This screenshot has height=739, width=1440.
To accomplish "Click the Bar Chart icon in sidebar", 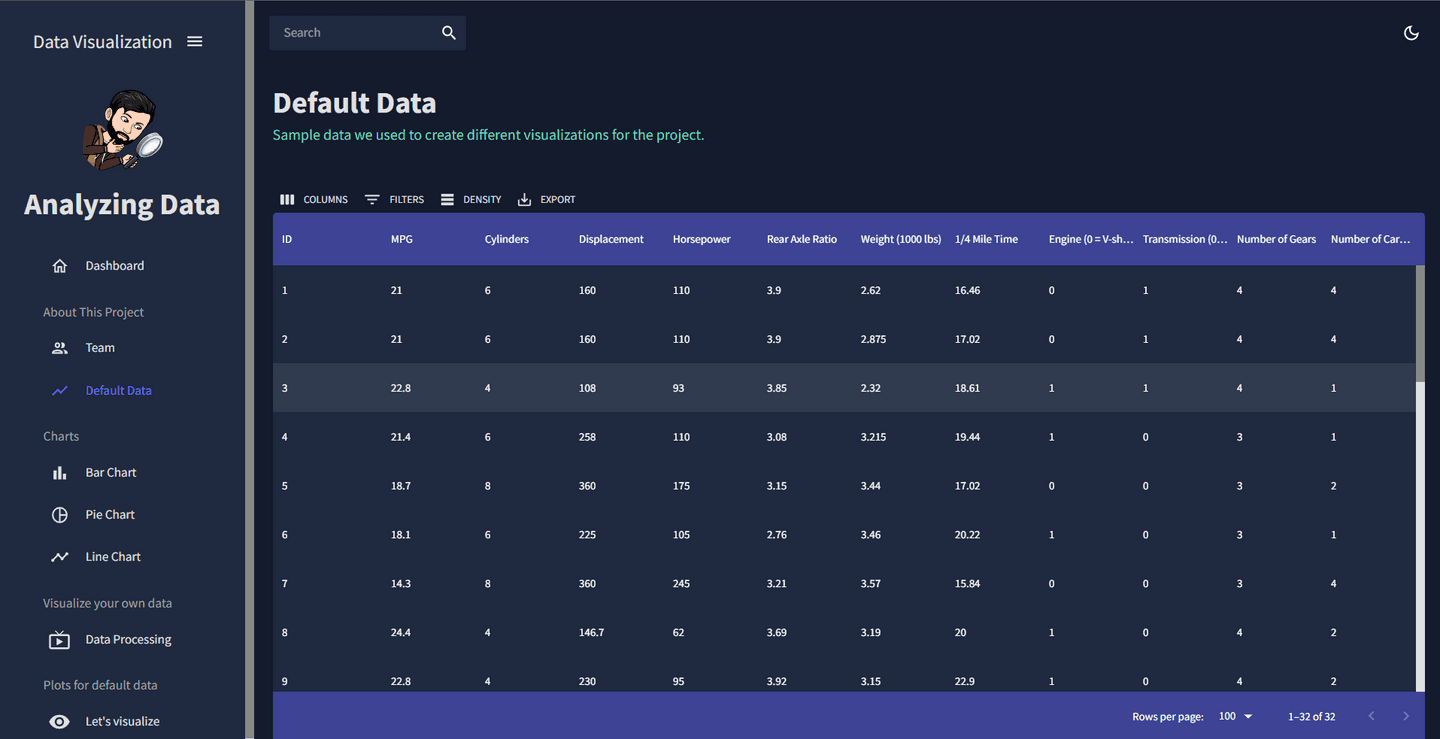I will click(x=60, y=473).
